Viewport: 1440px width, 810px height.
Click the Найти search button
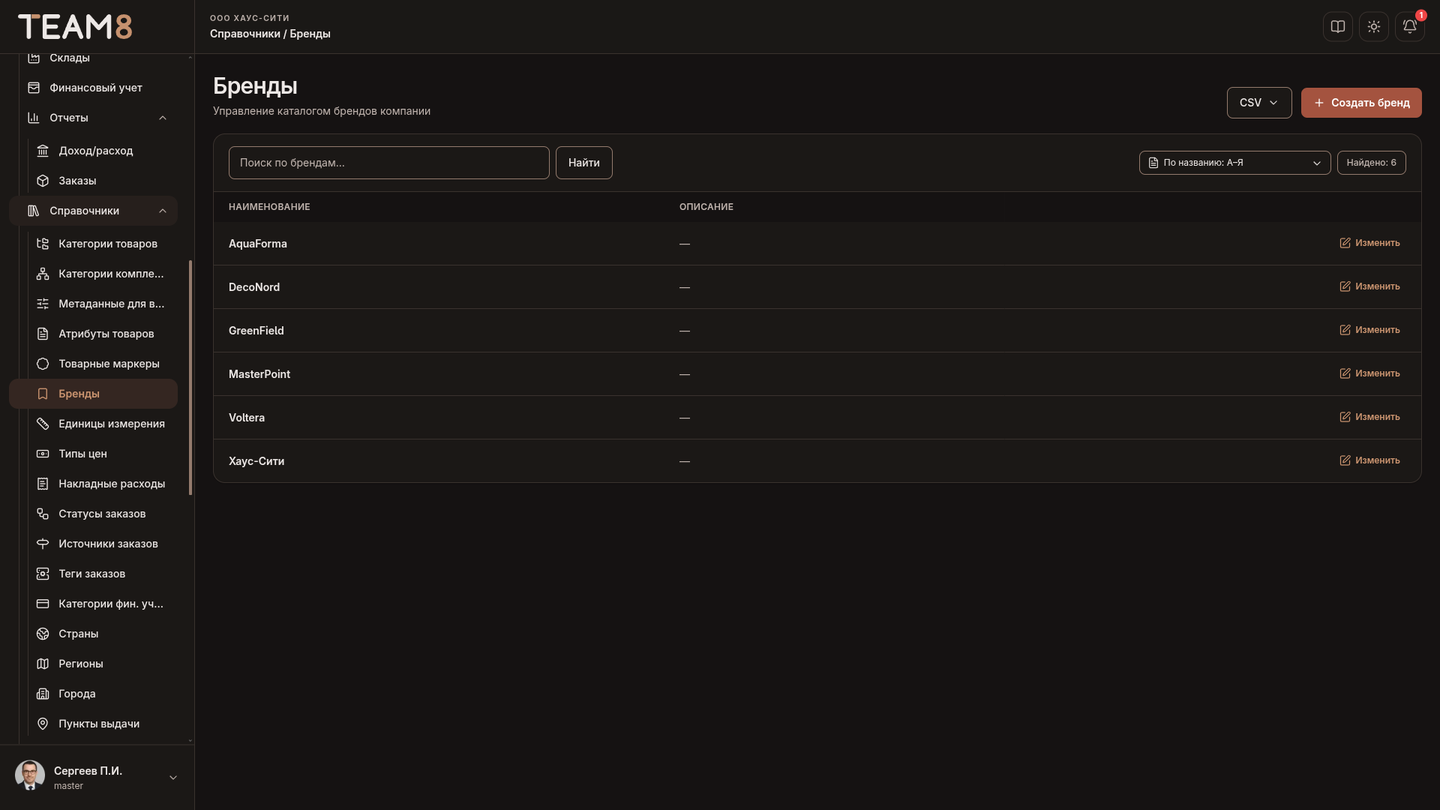point(584,163)
